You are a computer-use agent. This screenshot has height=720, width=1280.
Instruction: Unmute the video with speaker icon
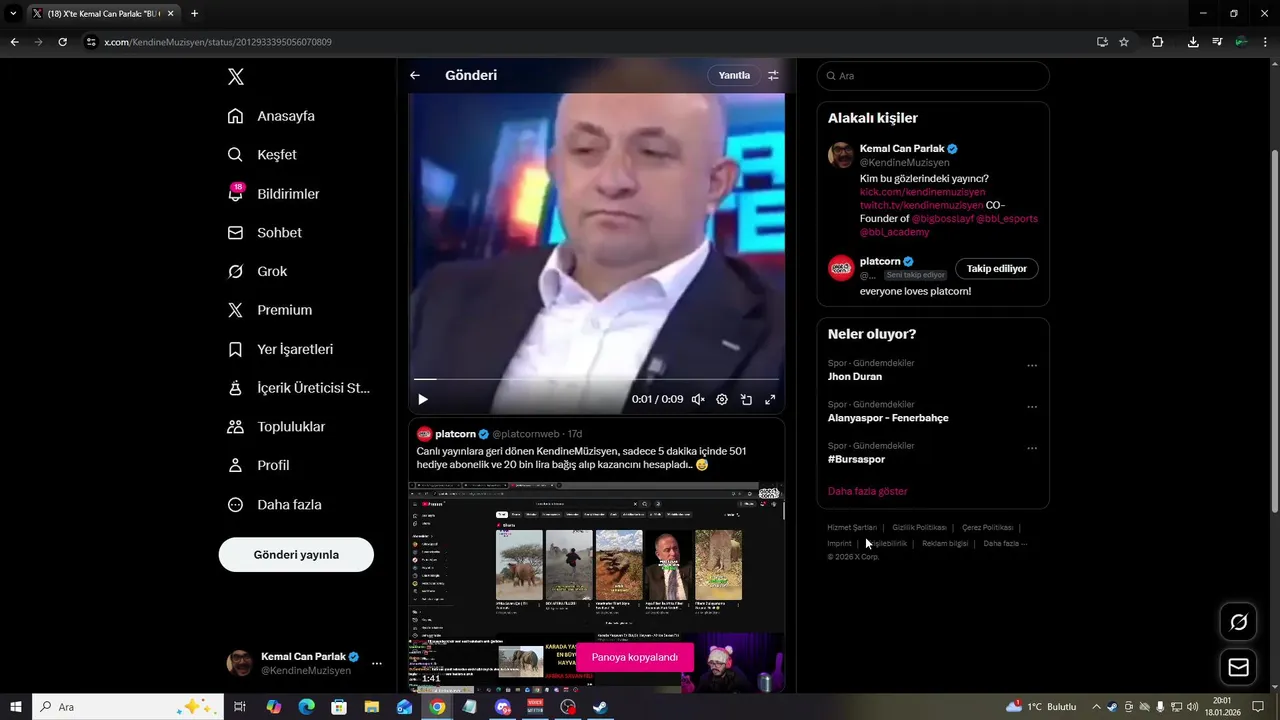click(x=698, y=399)
